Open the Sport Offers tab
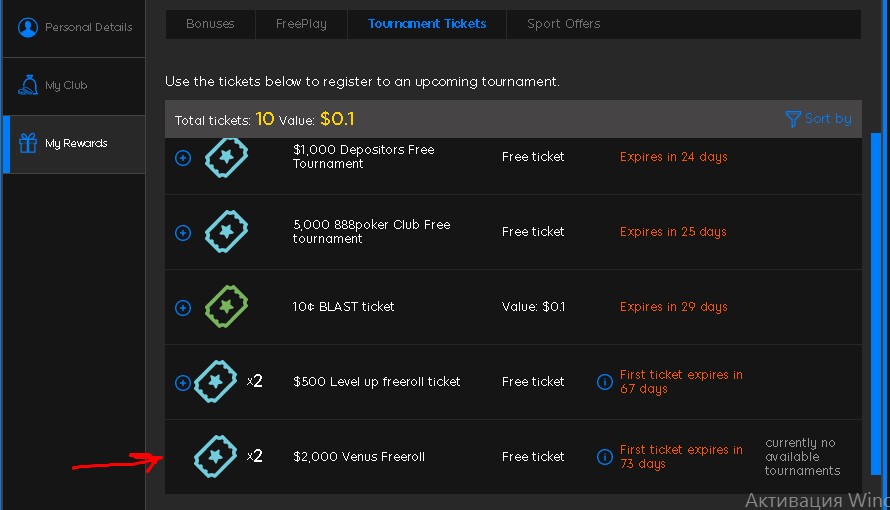This screenshot has width=890, height=510. tap(564, 24)
